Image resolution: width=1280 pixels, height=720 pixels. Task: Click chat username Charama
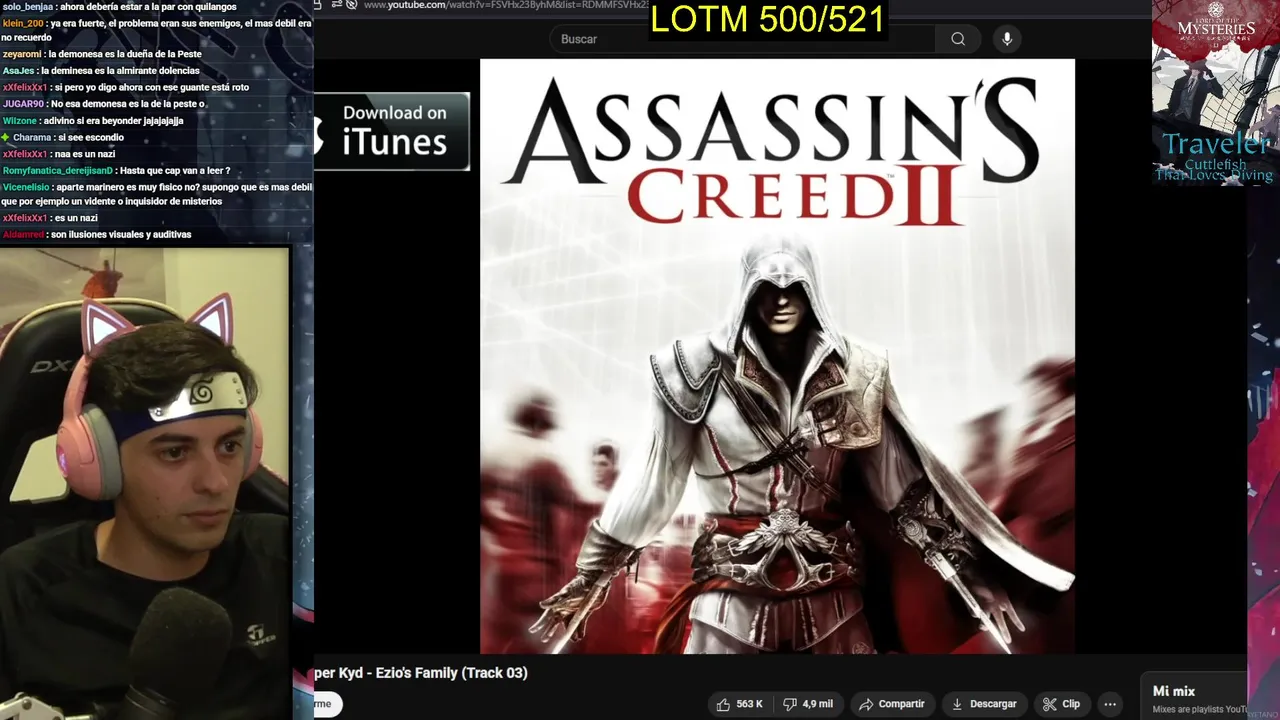coord(33,138)
